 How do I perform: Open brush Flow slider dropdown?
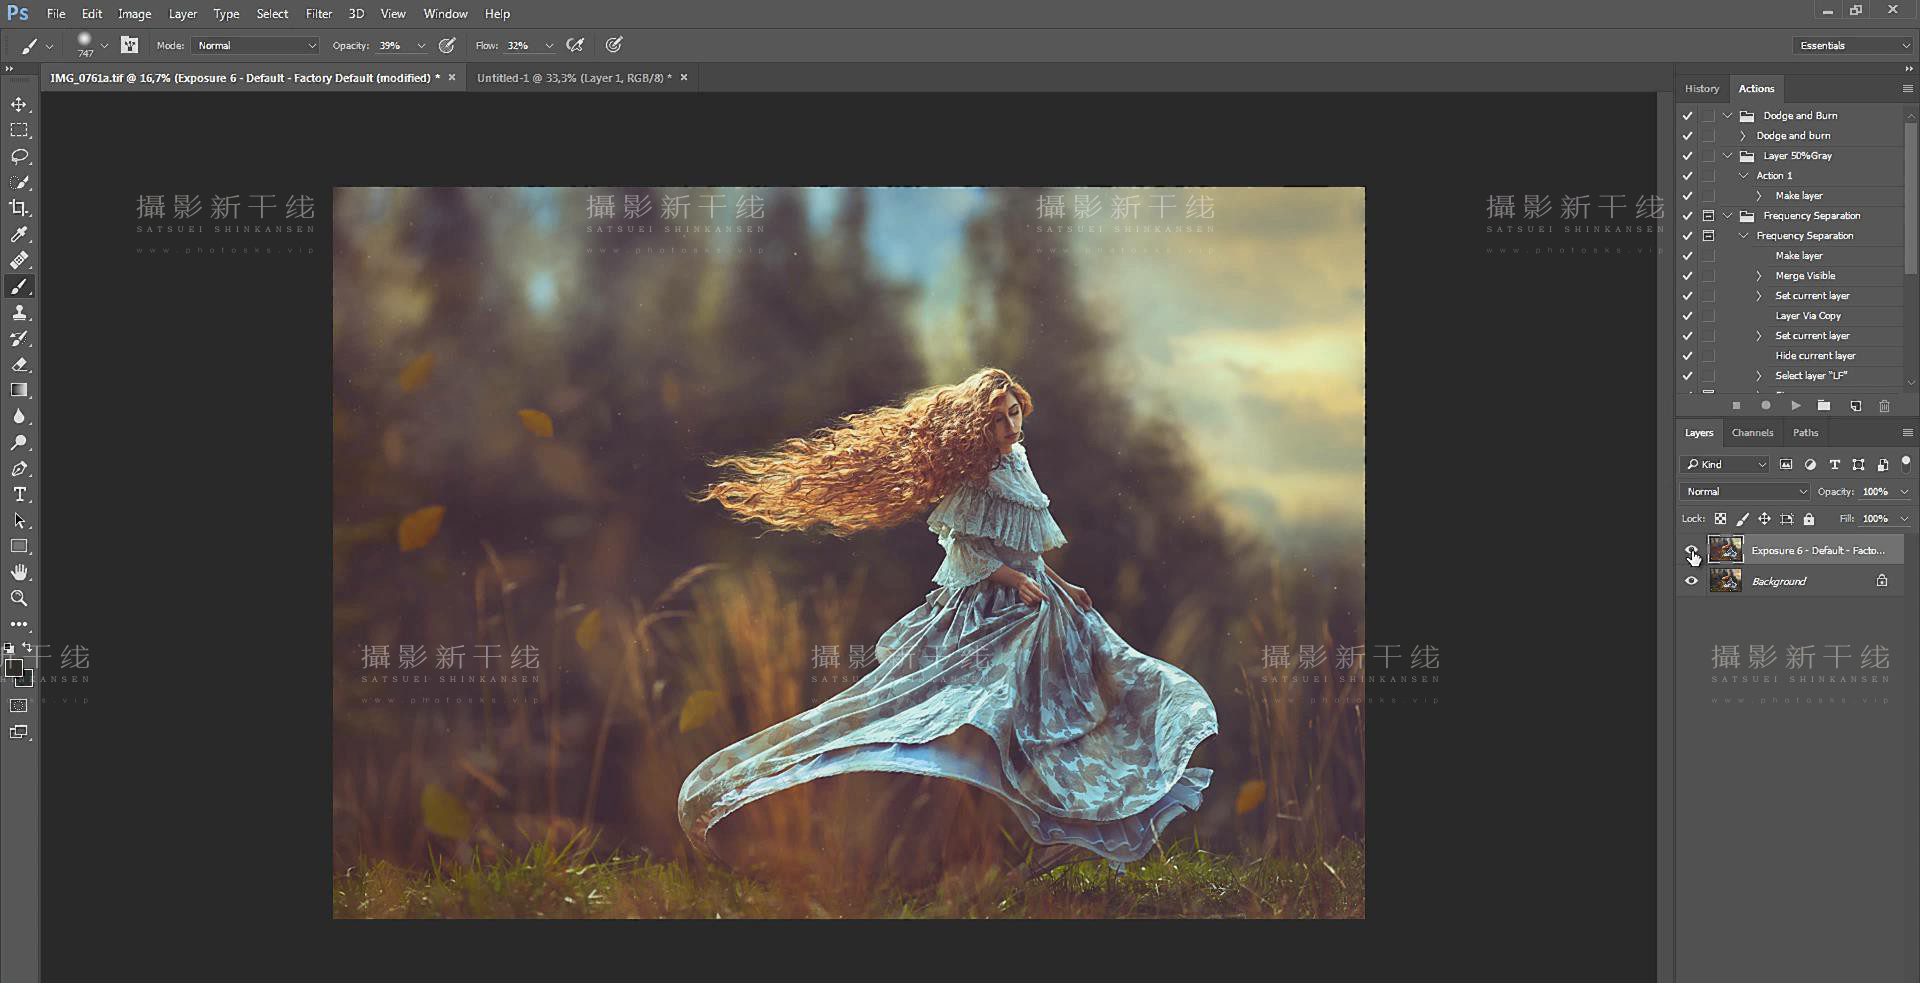549,46
